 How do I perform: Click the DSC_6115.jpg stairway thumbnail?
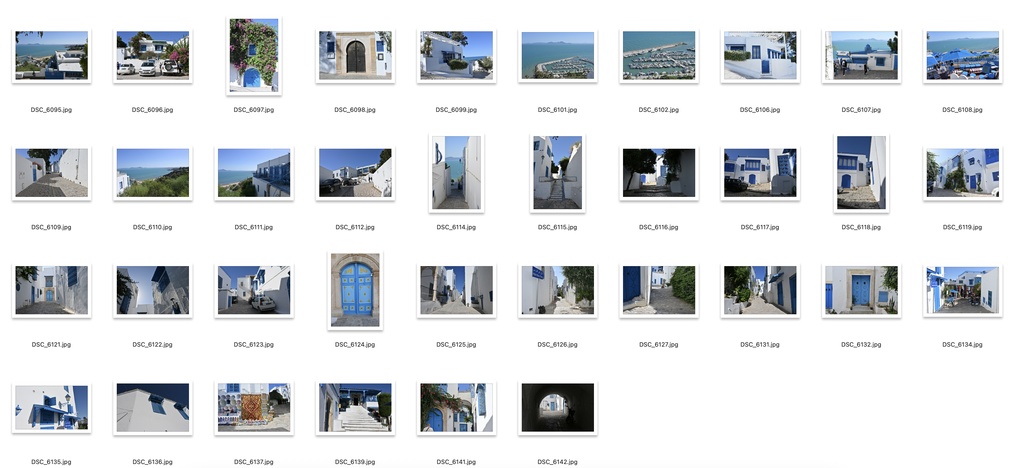558,173
